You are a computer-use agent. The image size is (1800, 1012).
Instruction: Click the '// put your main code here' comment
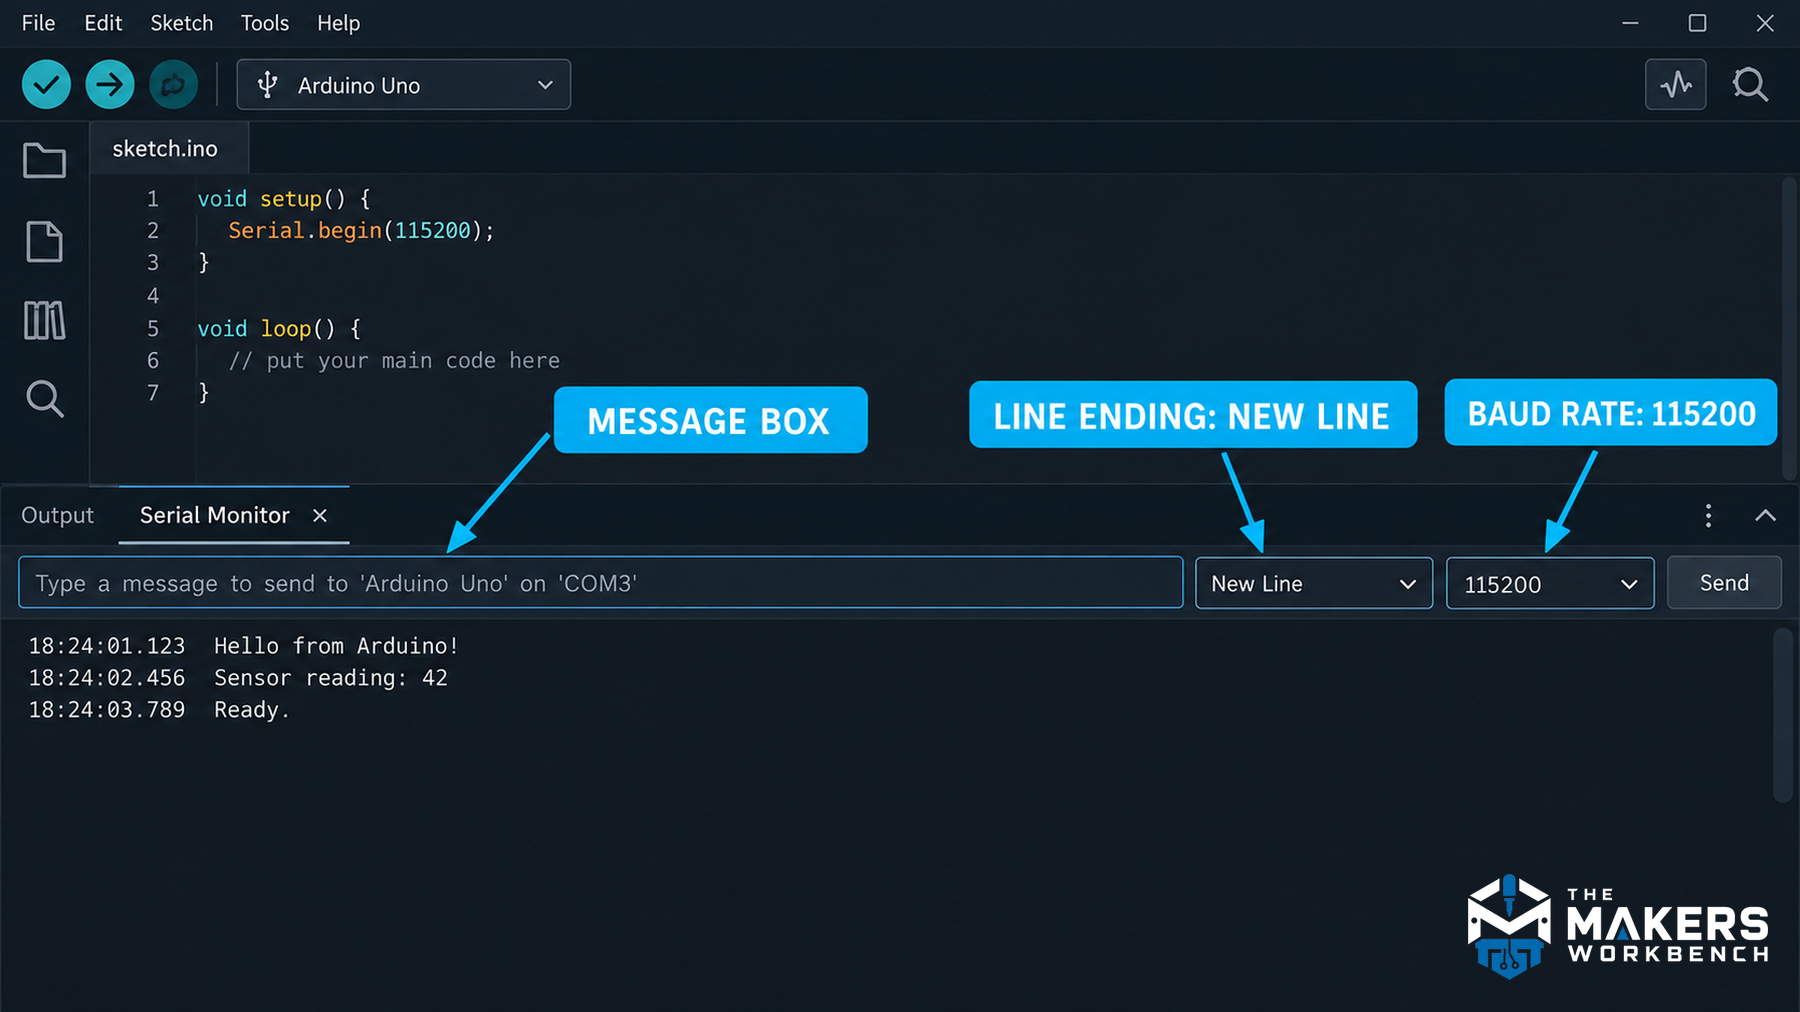pyautogui.click(x=394, y=361)
